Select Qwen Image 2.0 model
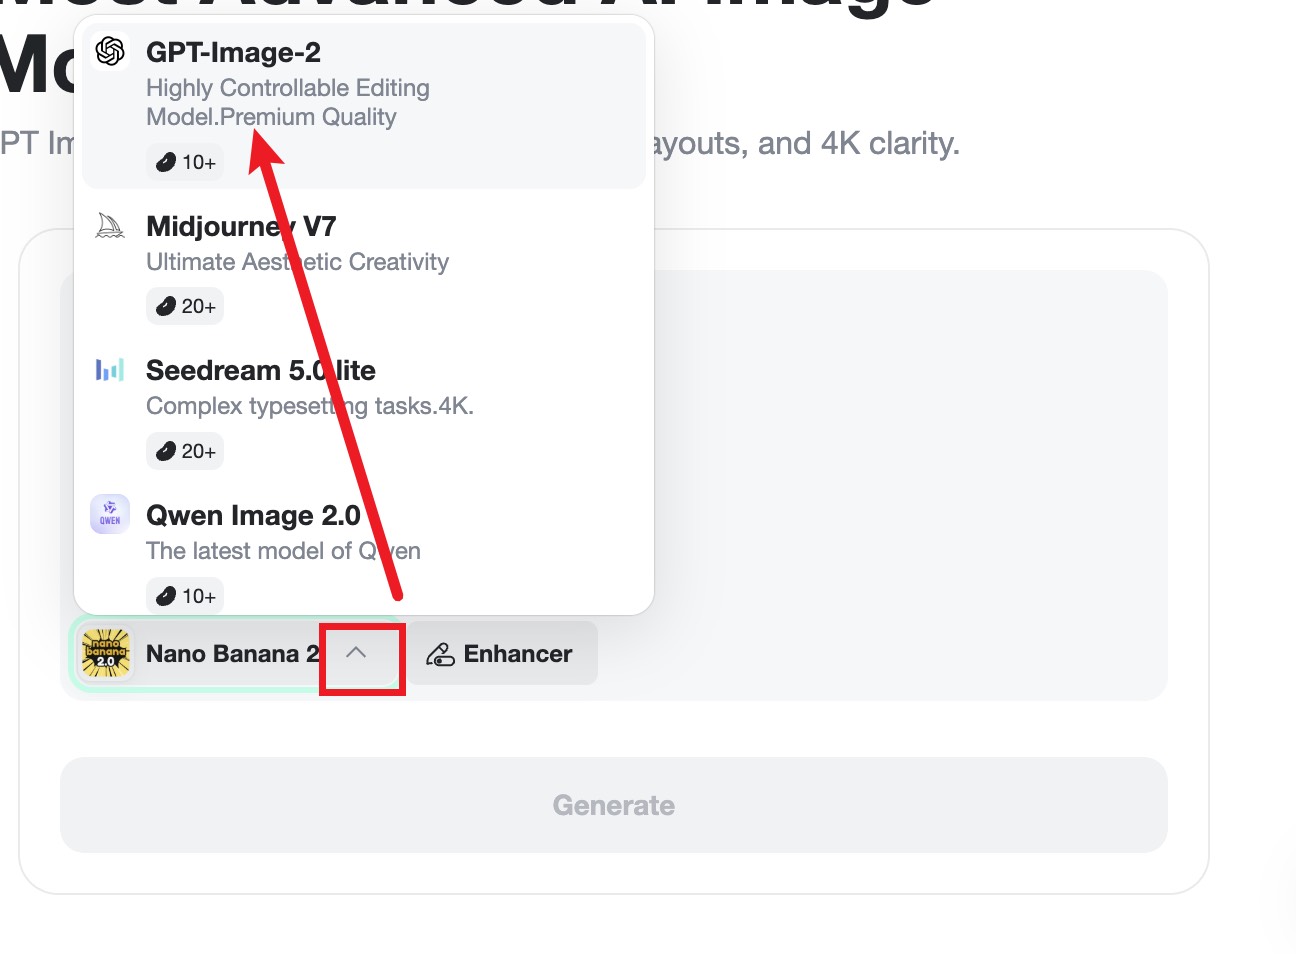This screenshot has width=1296, height=954. click(x=364, y=551)
